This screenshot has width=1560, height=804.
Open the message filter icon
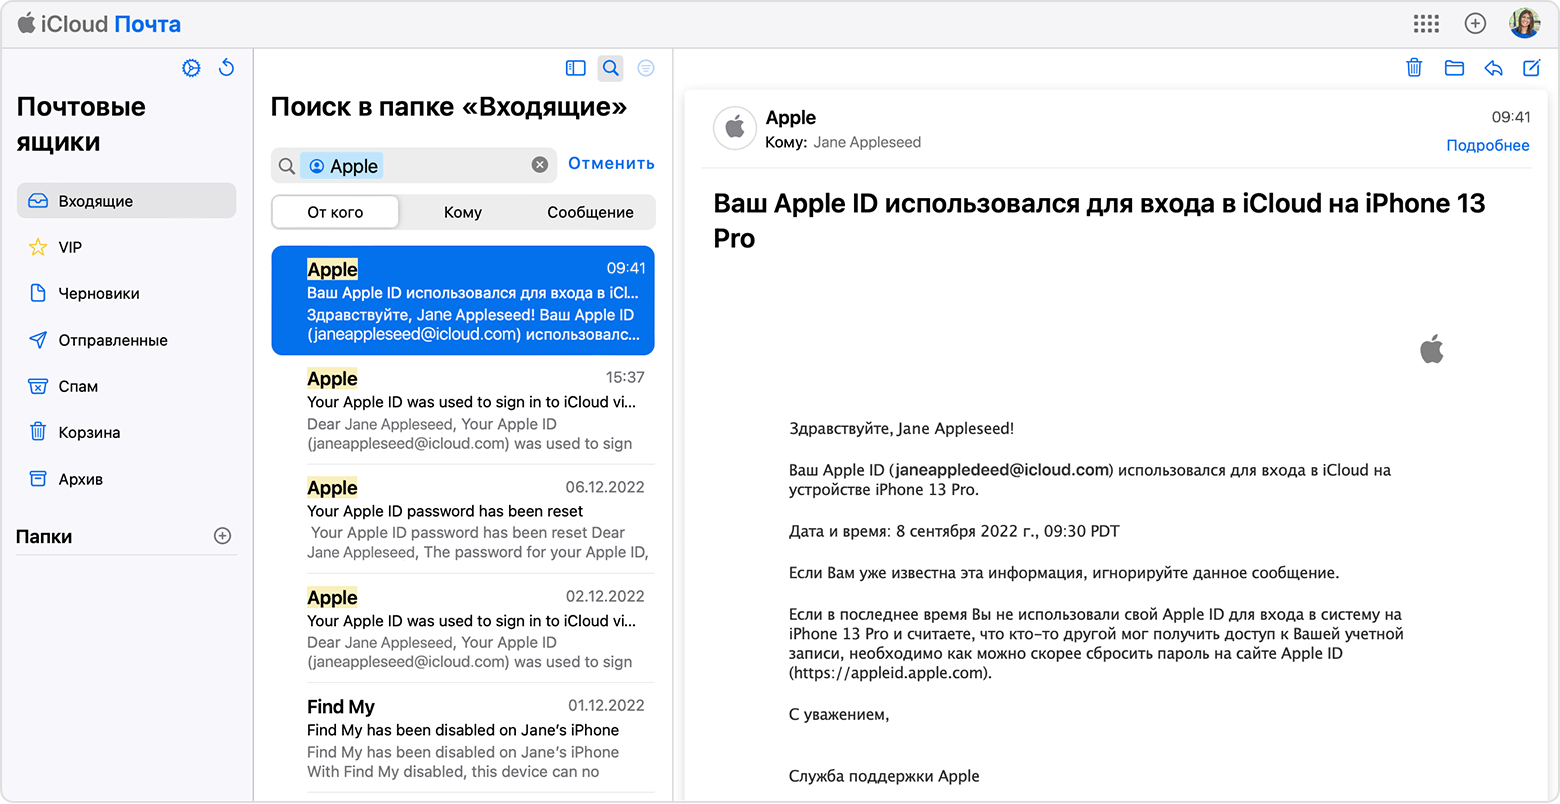click(646, 68)
